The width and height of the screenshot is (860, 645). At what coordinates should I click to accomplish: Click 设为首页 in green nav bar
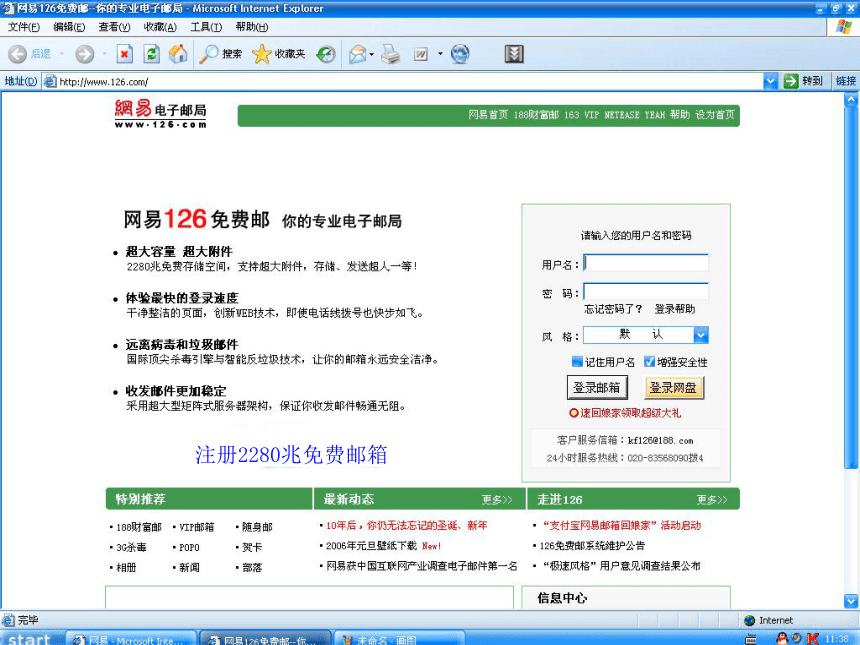point(715,115)
